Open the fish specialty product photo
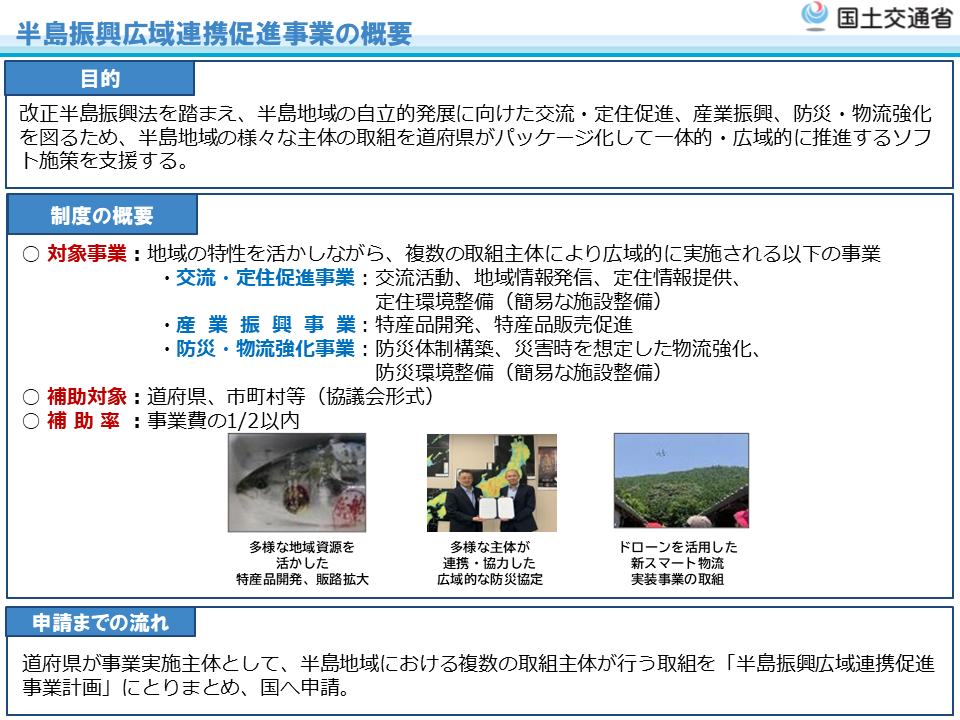960x720 pixels. click(296, 482)
